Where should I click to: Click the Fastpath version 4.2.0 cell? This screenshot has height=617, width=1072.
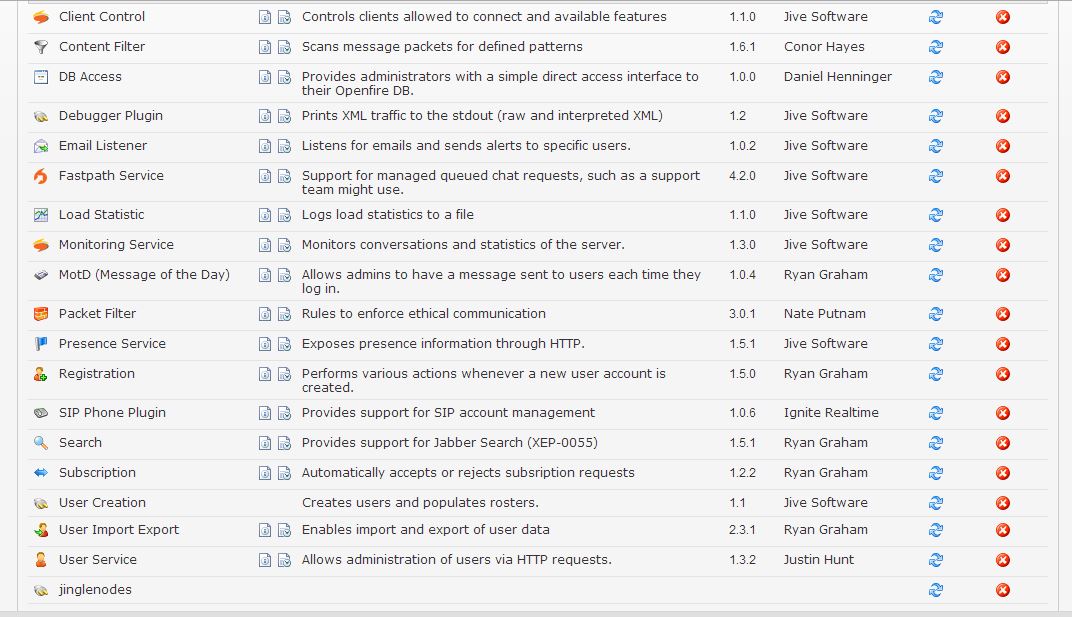[742, 176]
